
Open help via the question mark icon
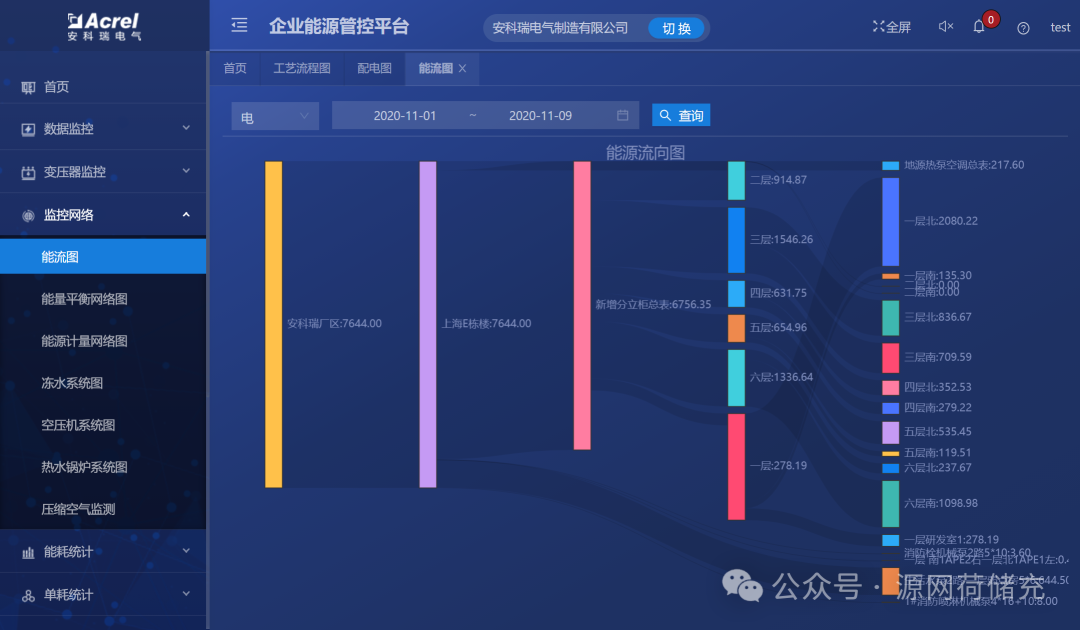[1022, 28]
